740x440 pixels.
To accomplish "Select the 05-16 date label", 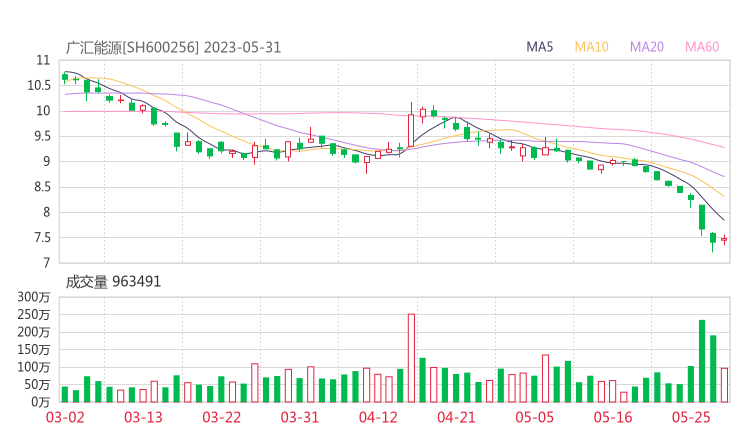I will (613, 417).
